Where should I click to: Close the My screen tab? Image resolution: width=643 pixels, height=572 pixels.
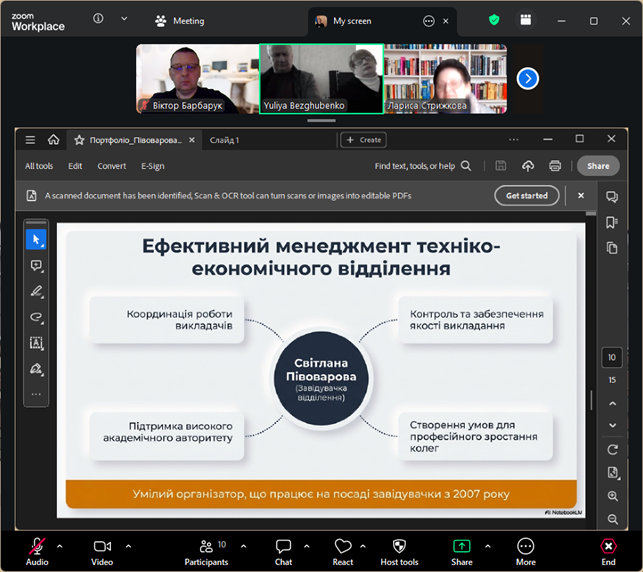click(x=446, y=21)
